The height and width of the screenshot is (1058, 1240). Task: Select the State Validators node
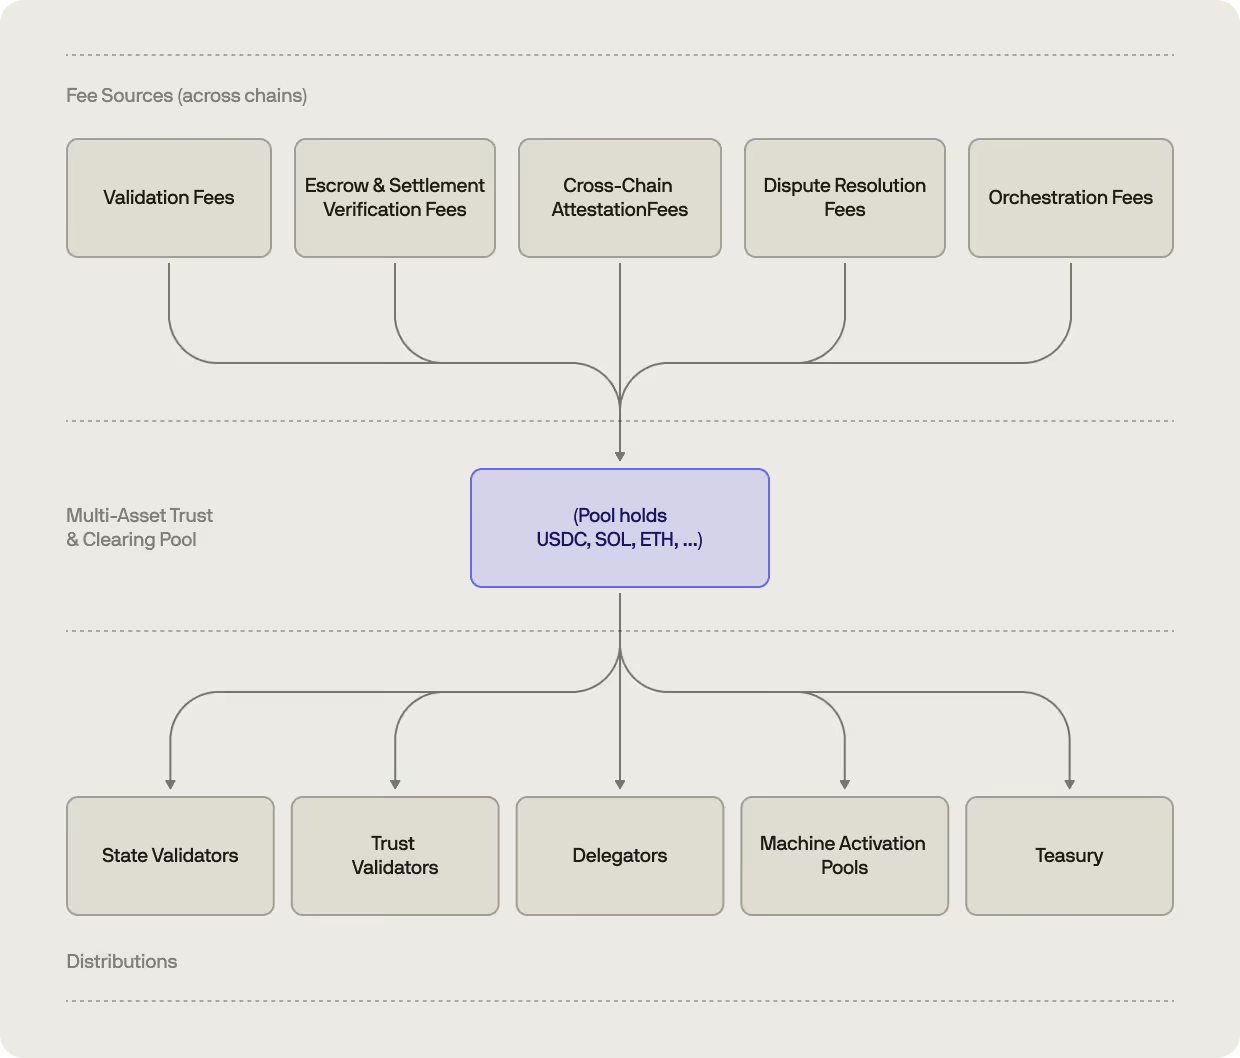pyautogui.click(x=169, y=855)
